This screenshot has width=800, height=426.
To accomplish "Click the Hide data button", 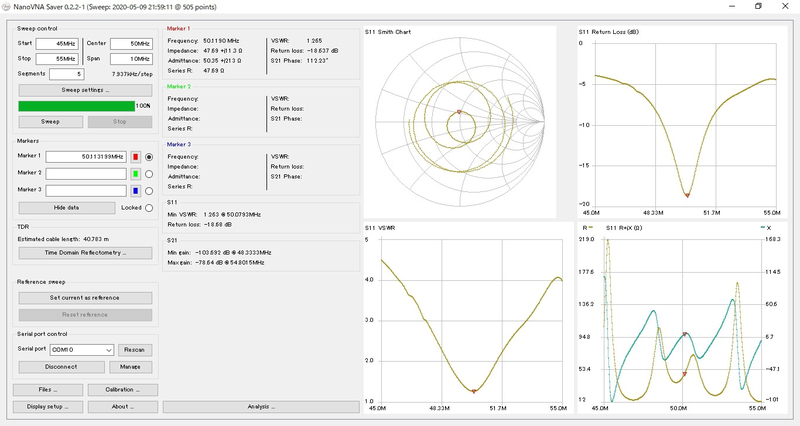I will click(x=67, y=208).
